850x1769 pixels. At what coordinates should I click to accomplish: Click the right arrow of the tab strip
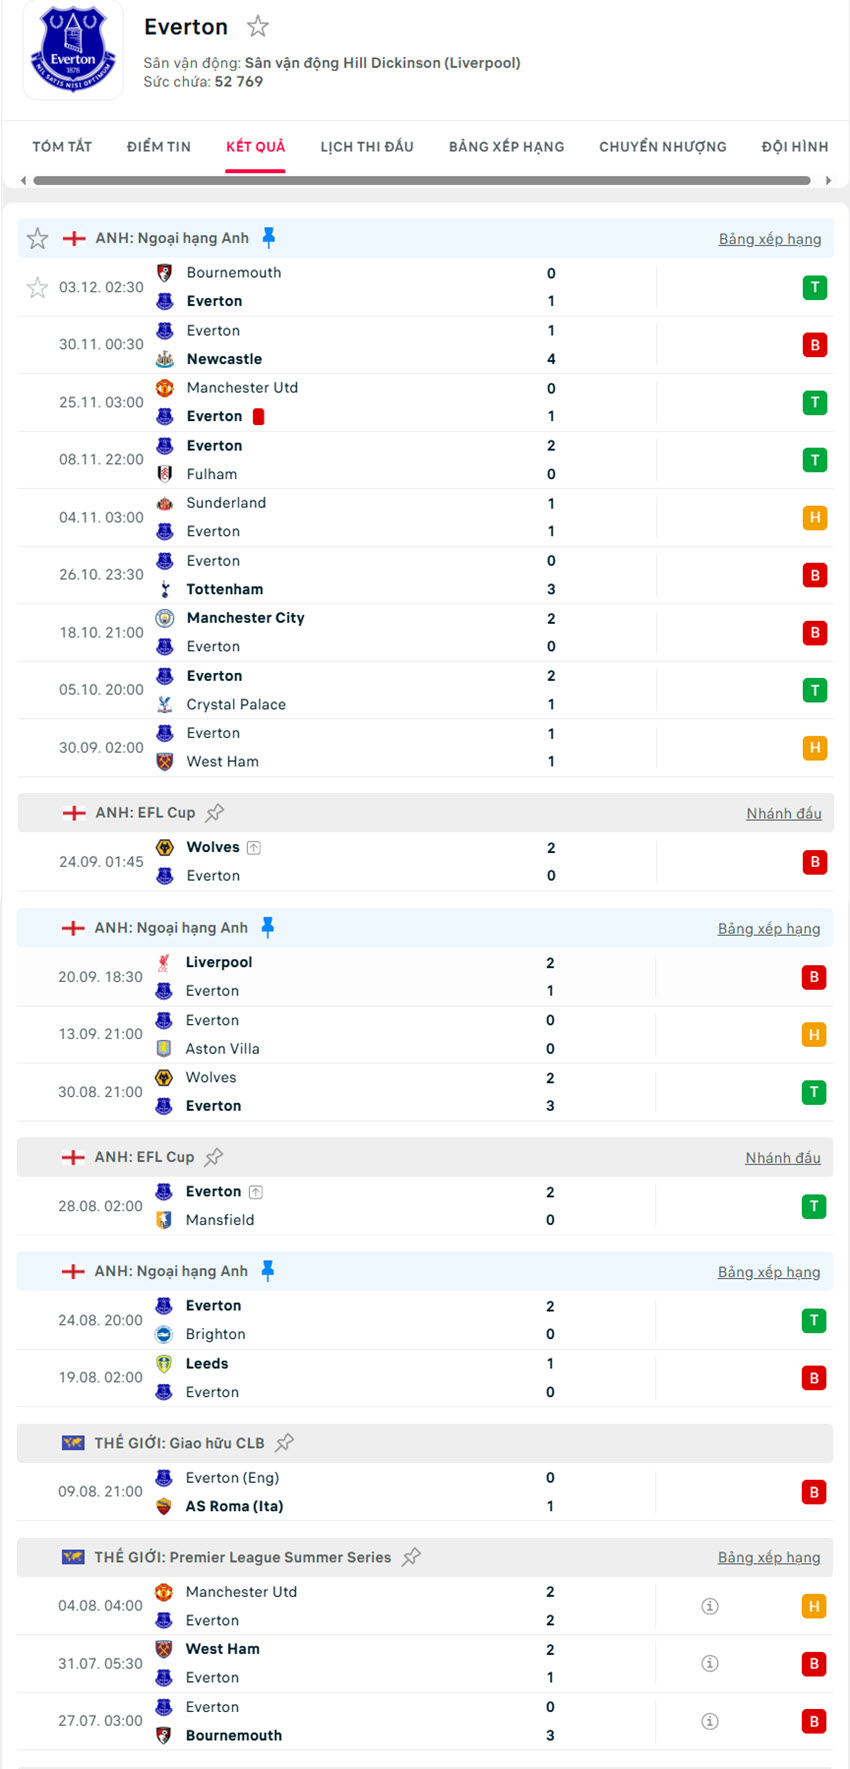point(828,181)
